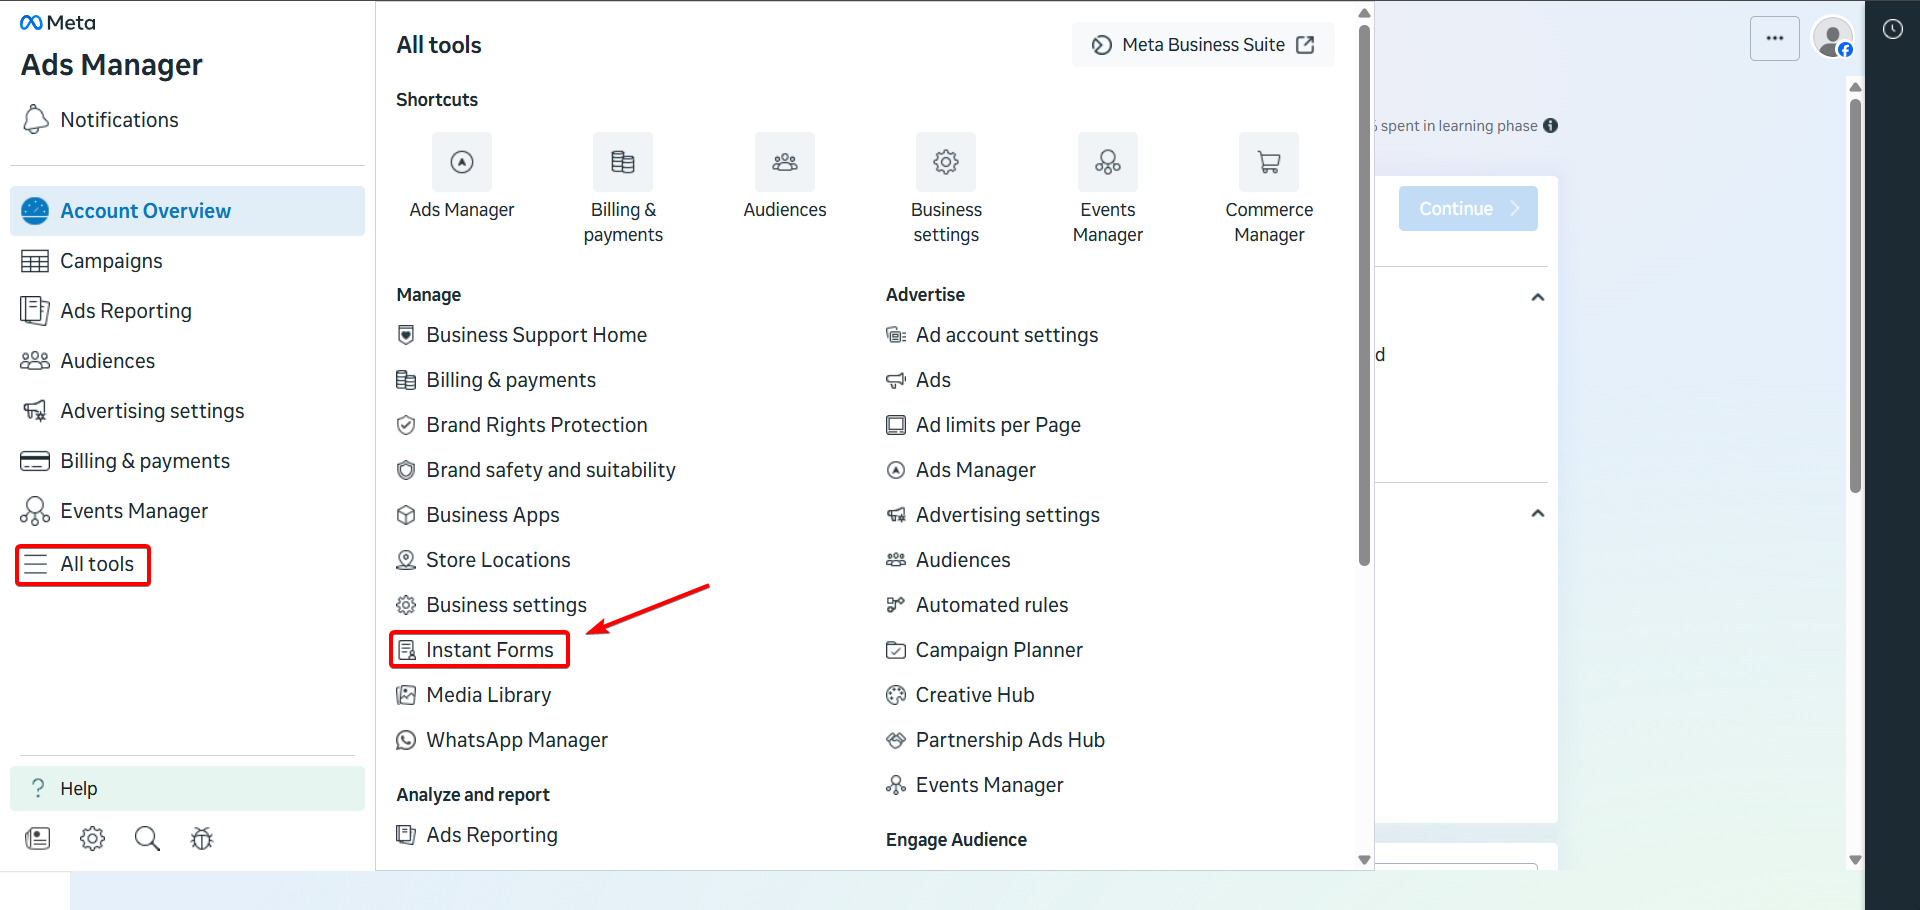Open Meta Business Suite in a new tab
Screen dimensions: 1920x910
1202,44
